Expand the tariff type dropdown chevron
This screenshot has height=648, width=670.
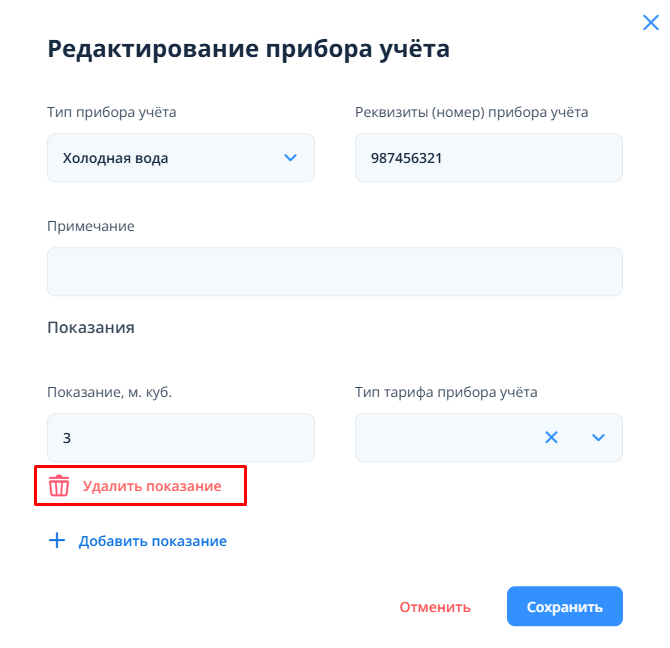click(599, 437)
